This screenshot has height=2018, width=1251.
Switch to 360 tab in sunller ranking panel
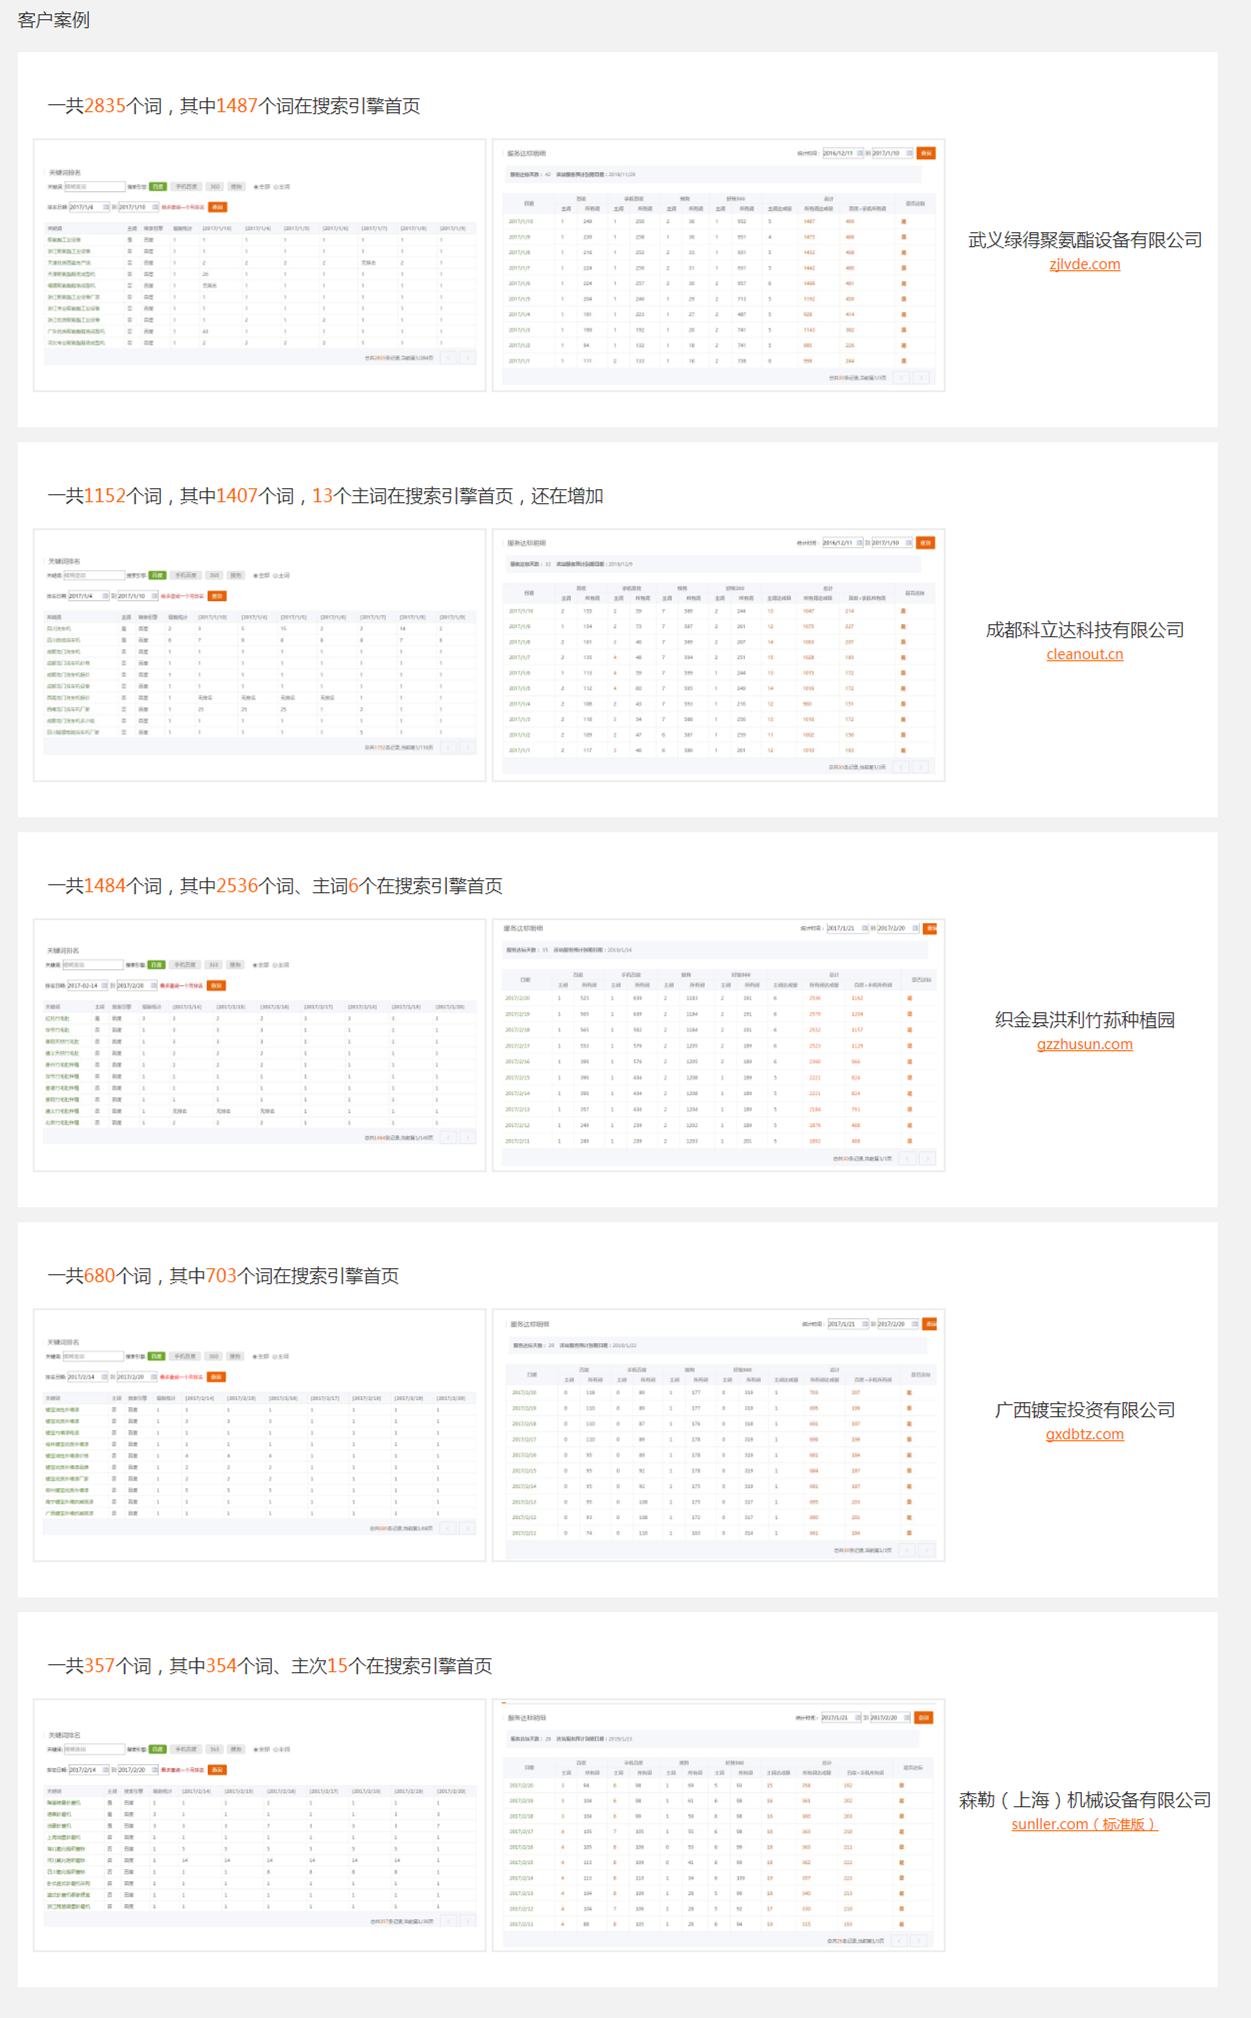214,1749
